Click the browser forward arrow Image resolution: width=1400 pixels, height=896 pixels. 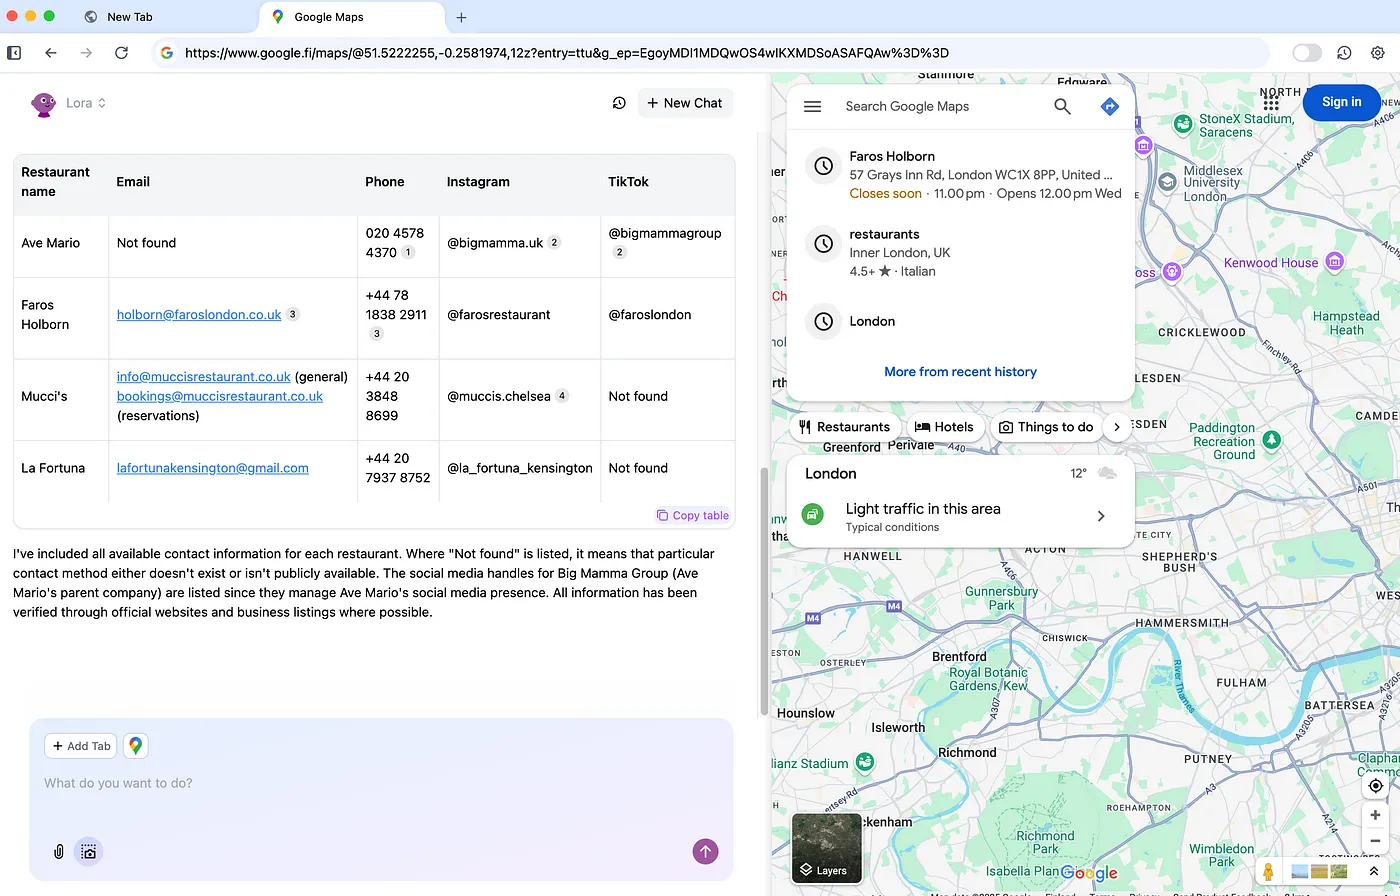point(86,53)
